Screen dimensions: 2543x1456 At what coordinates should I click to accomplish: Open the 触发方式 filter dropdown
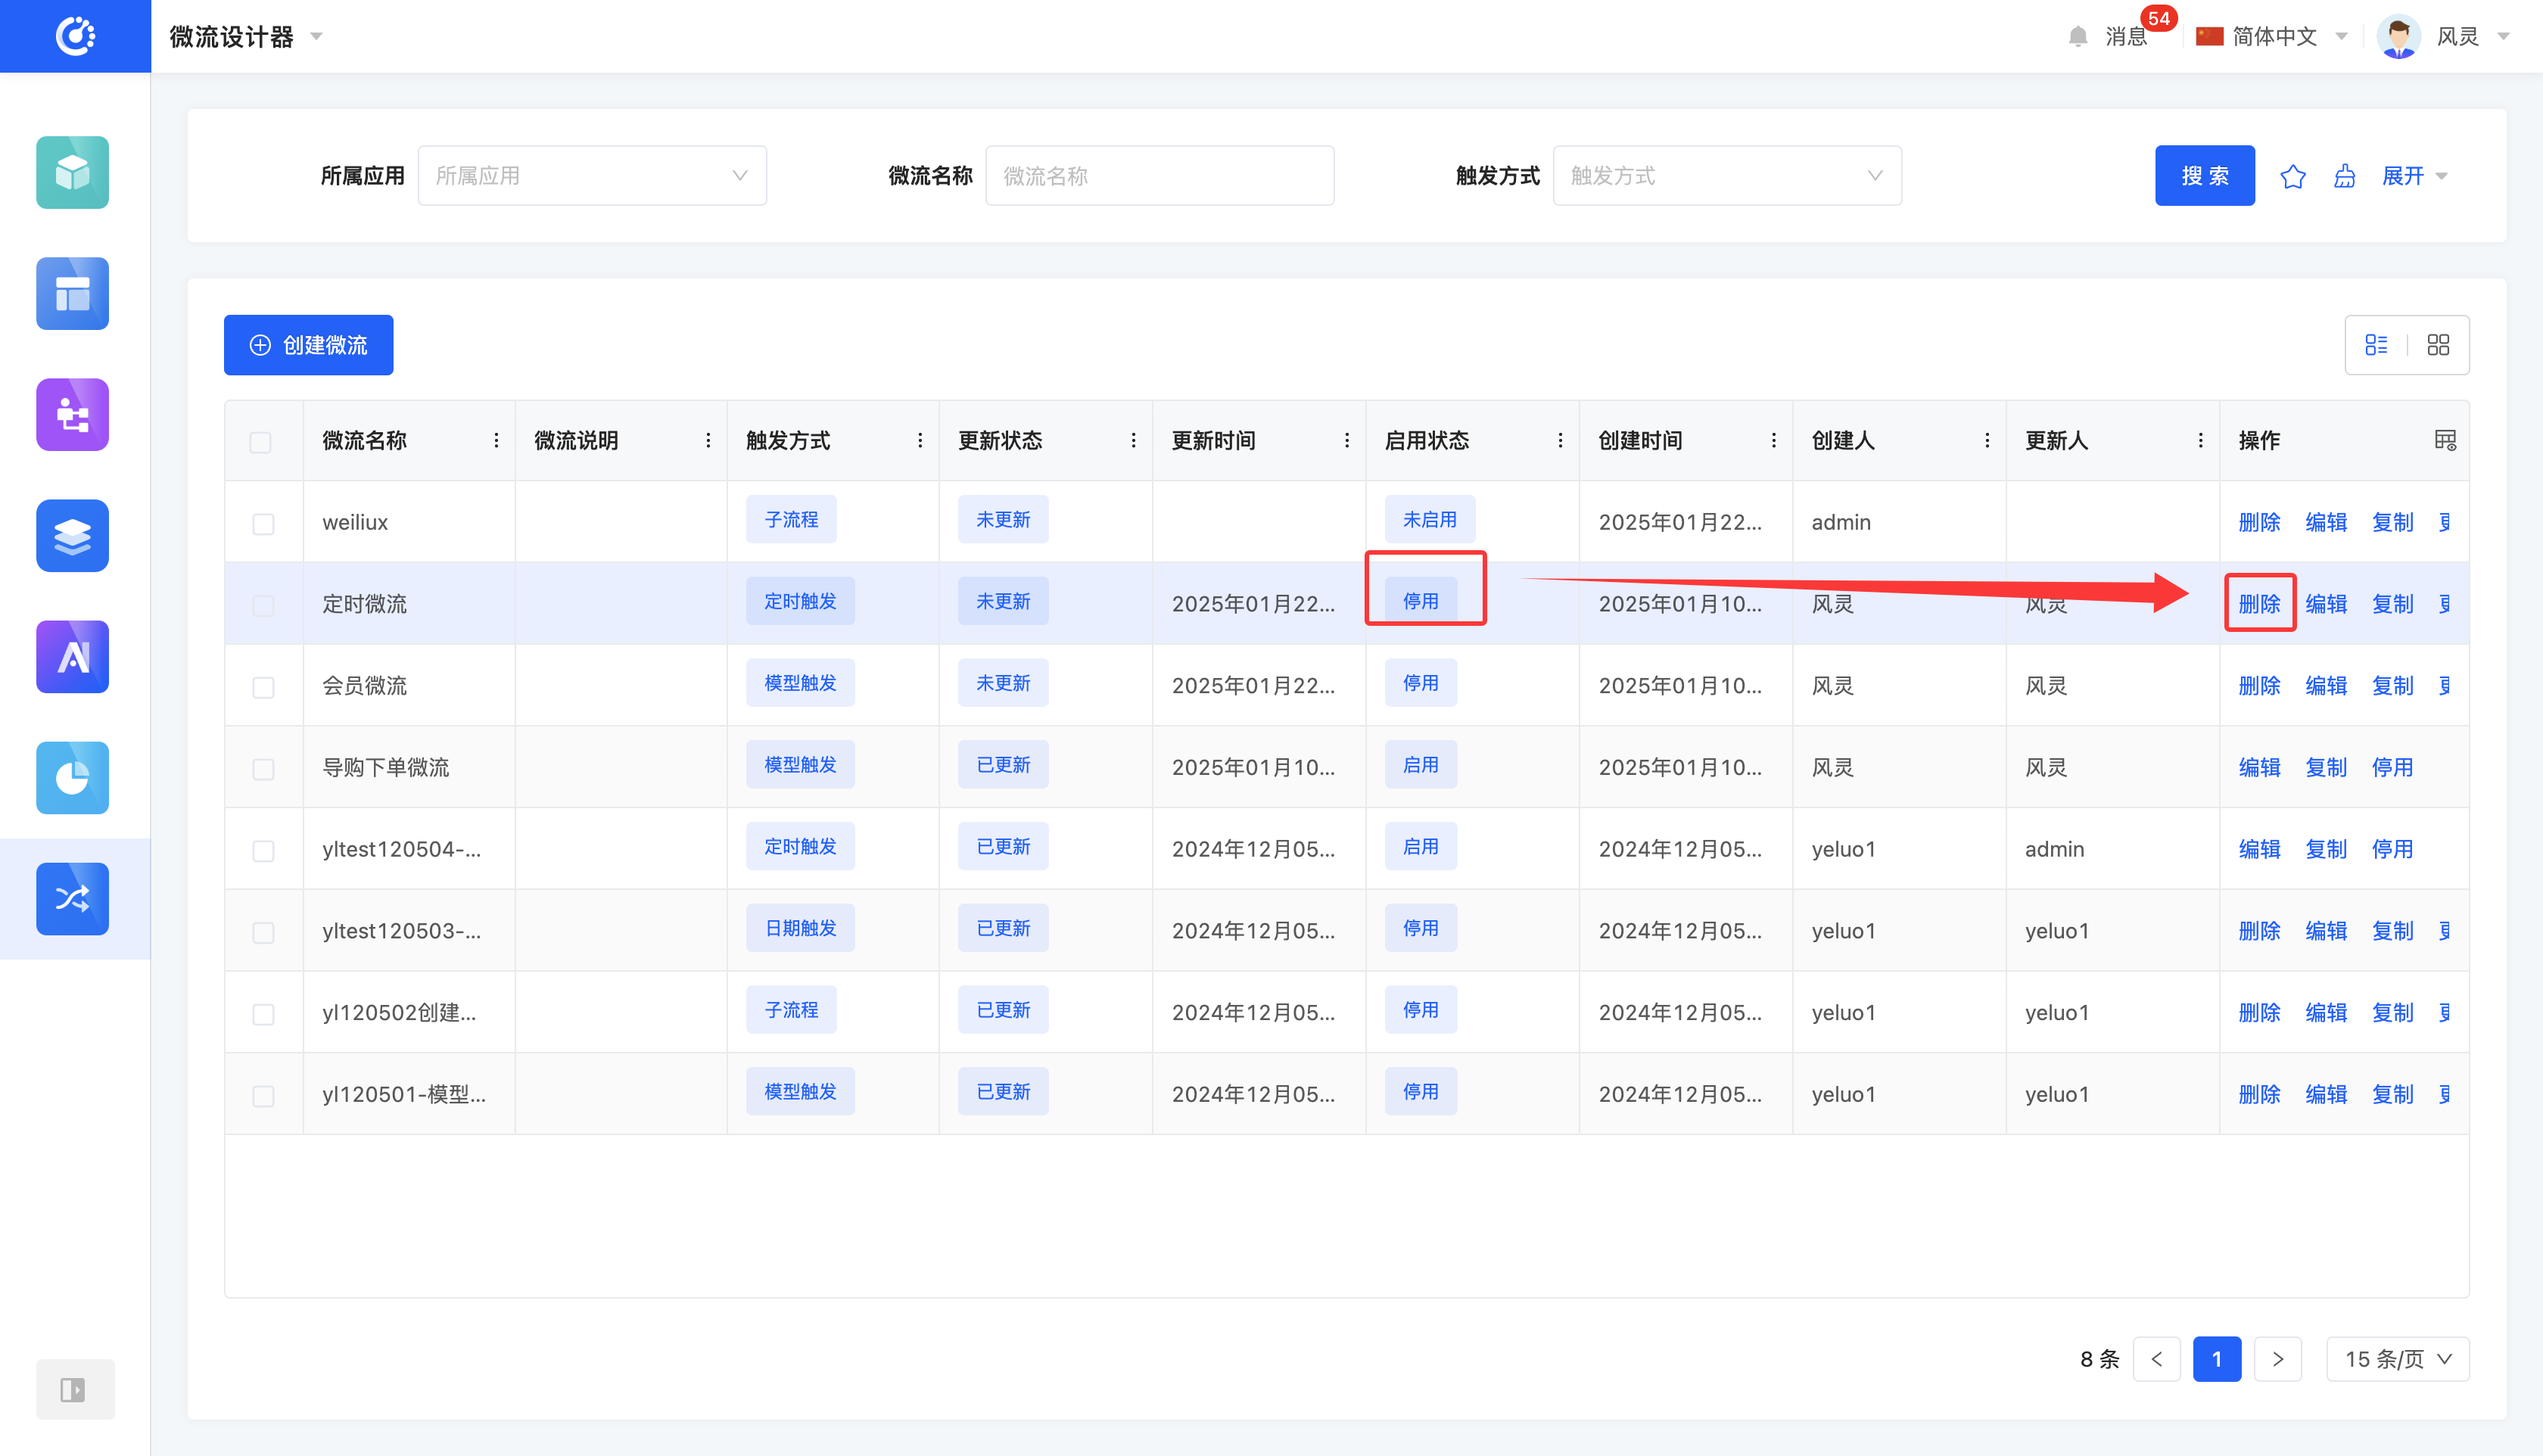[x=1726, y=176]
